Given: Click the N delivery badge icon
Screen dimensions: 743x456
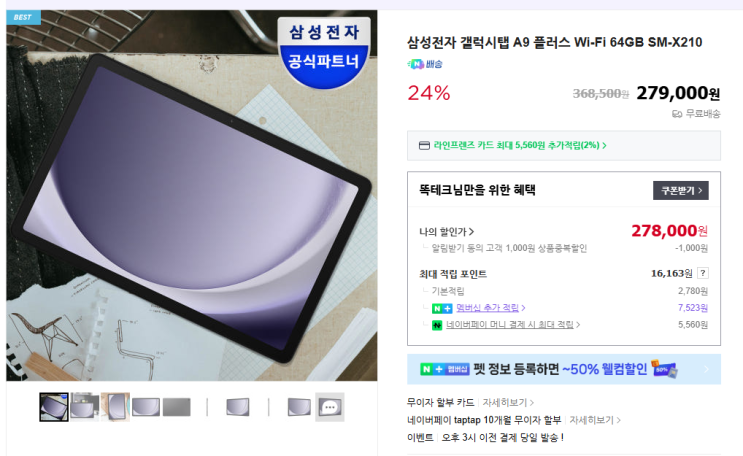Looking at the screenshot, I should point(416,64).
